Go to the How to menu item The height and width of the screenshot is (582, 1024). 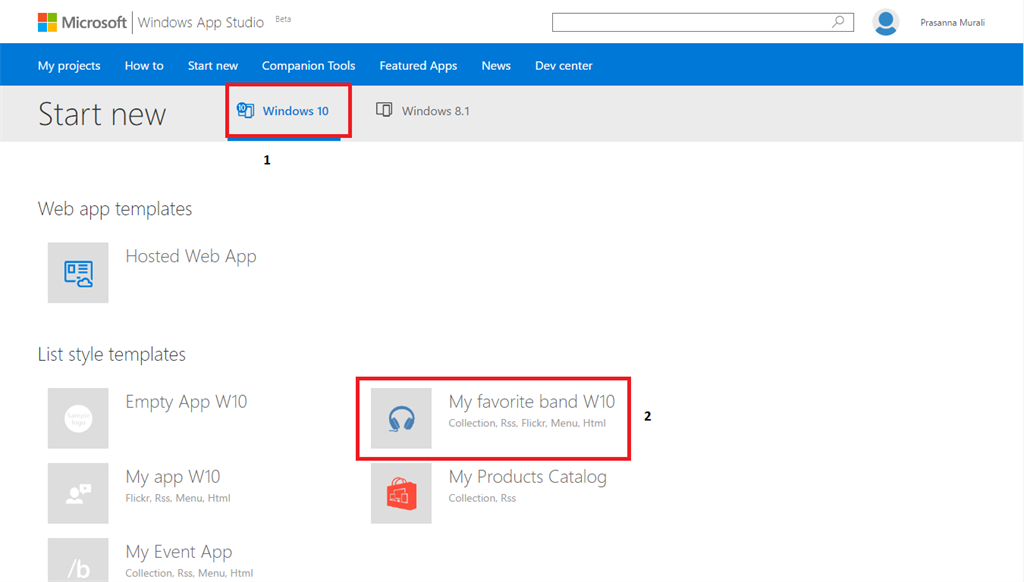coord(144,66)
